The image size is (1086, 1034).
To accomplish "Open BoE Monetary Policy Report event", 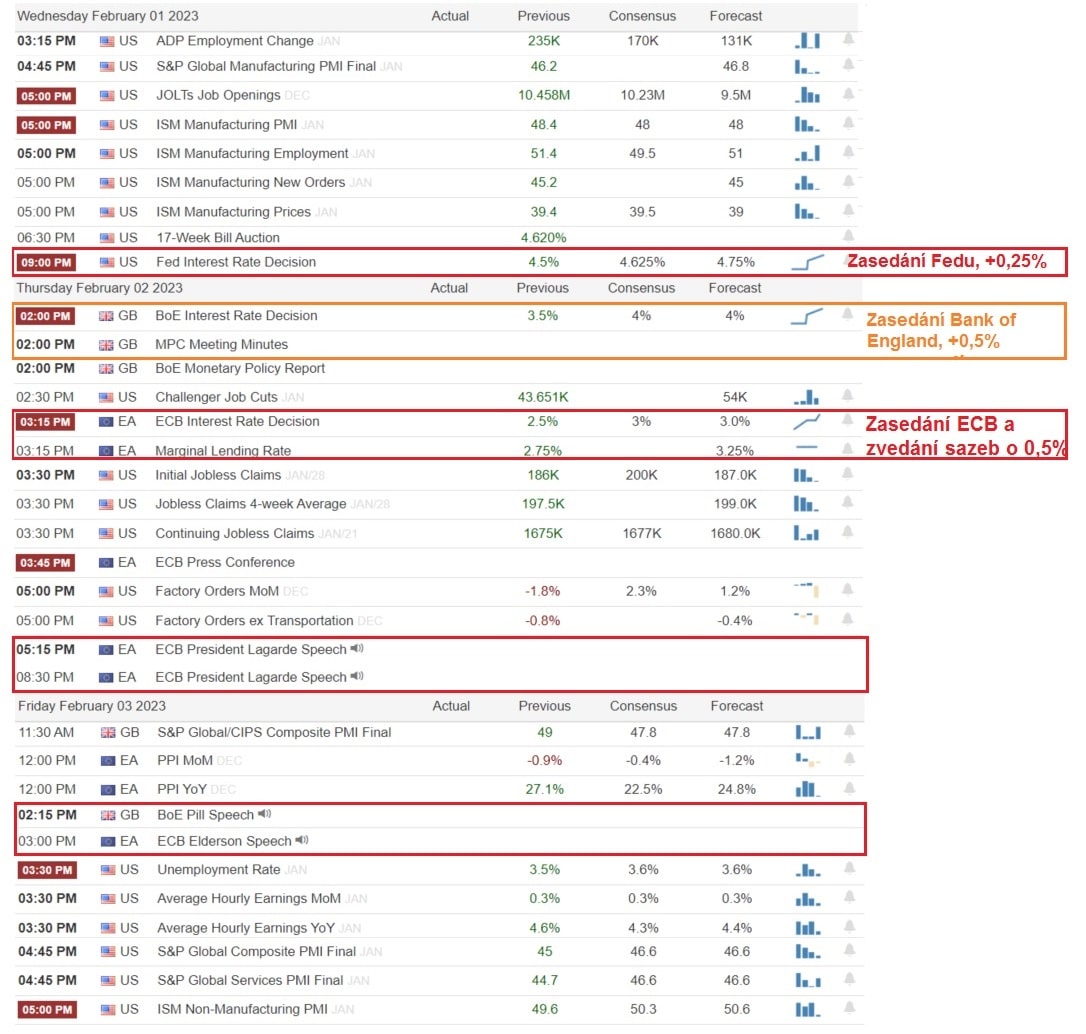I will 240,368.
